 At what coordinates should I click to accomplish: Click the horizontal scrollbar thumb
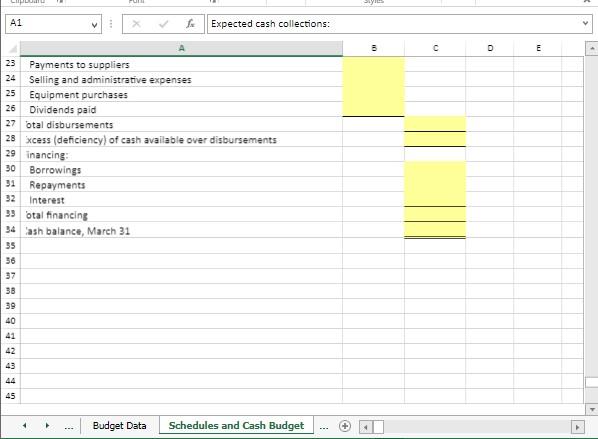click(x=378, y=427)
